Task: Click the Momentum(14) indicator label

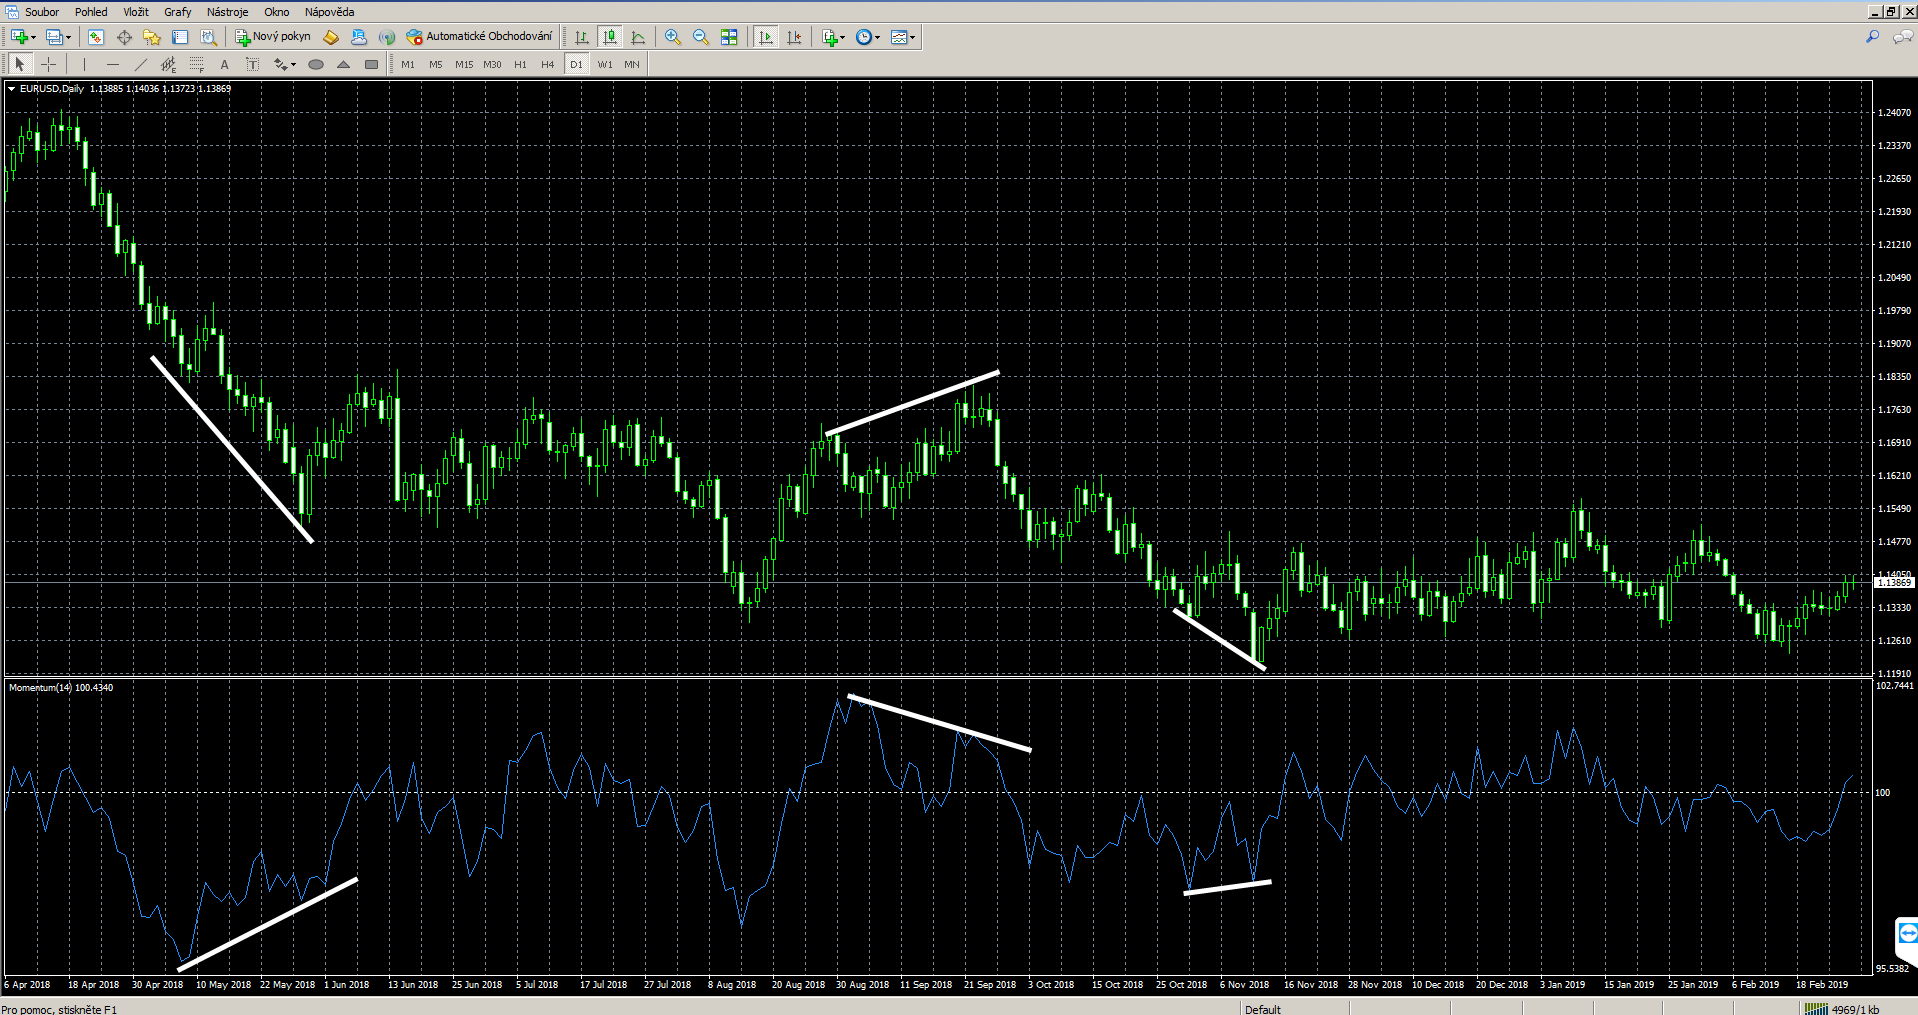Action: 61,688
